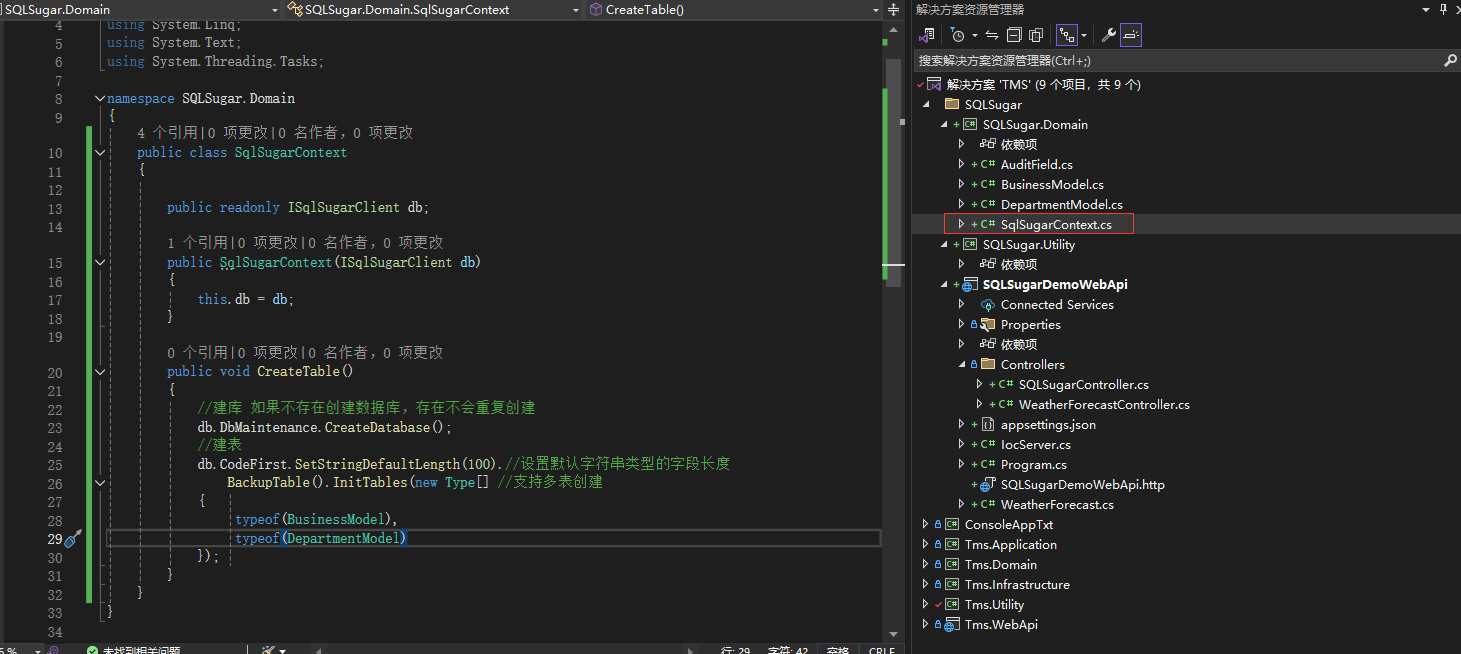
Task: Select the Tms.Utility project
Action: pyautogui.click(x=994, y=605)
